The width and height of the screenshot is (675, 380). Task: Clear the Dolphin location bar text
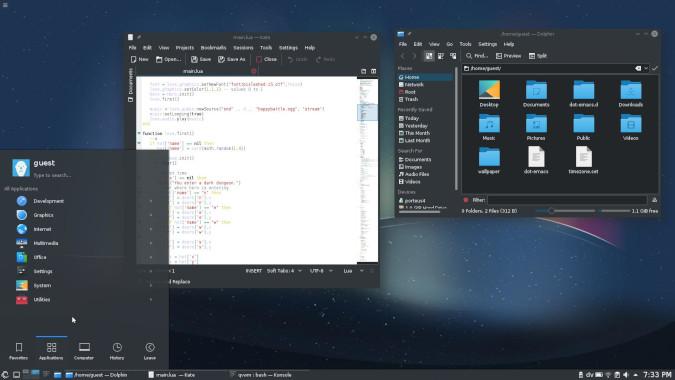(x=638, y=68)
